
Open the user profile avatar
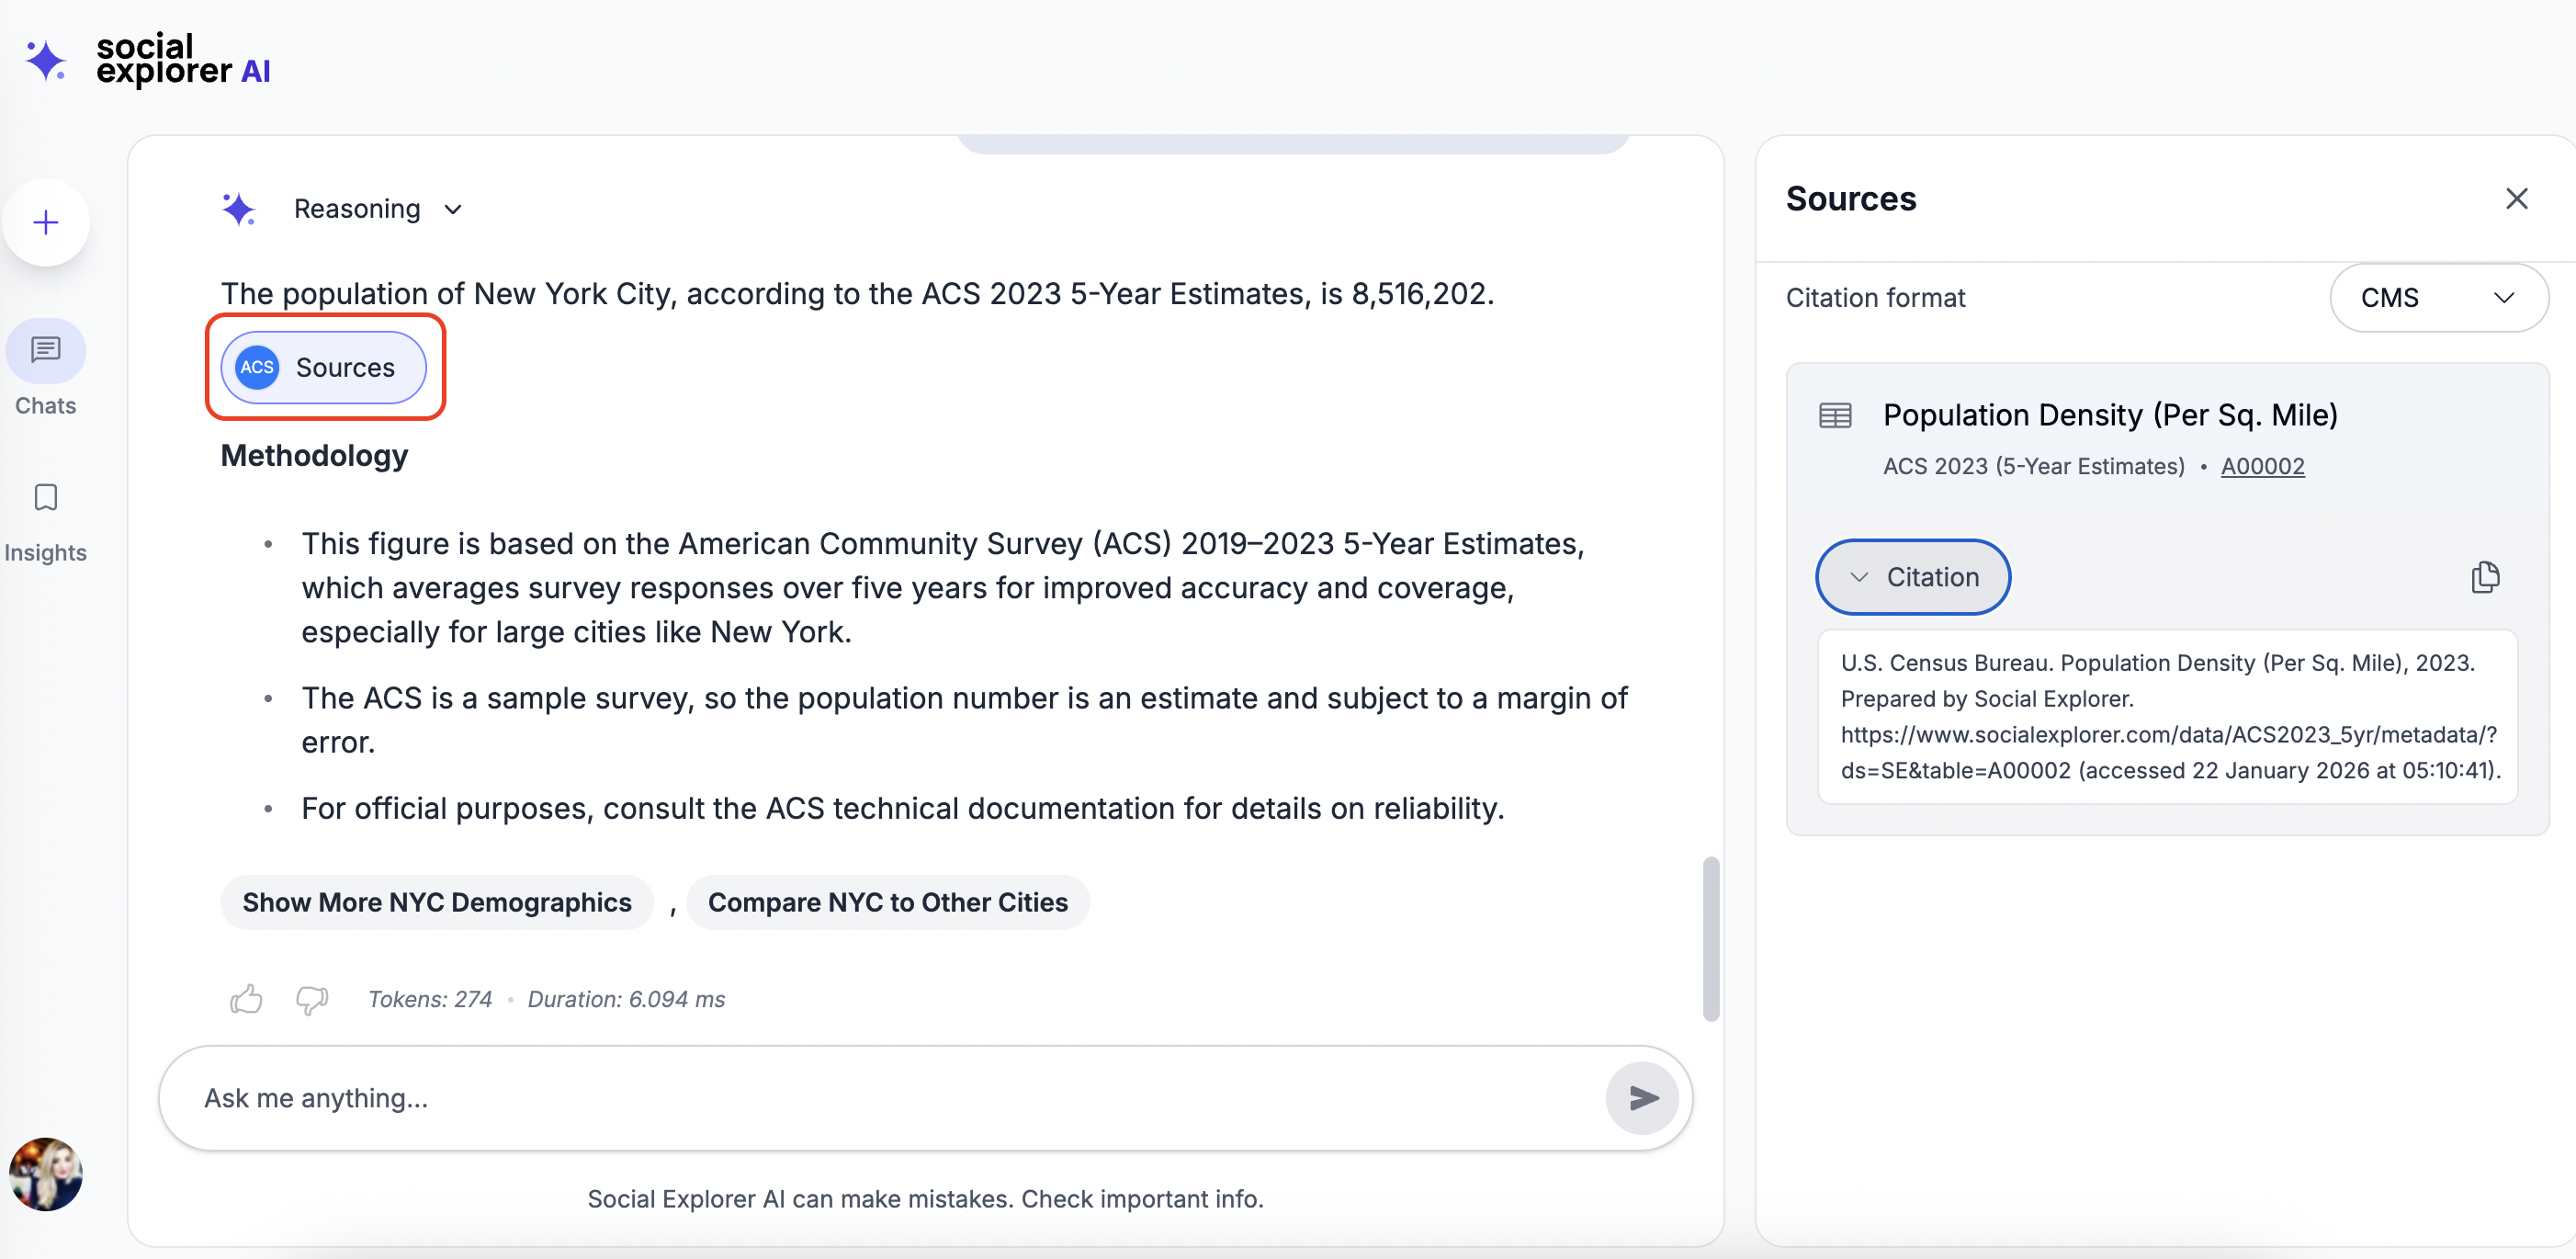pos(46,1174)
